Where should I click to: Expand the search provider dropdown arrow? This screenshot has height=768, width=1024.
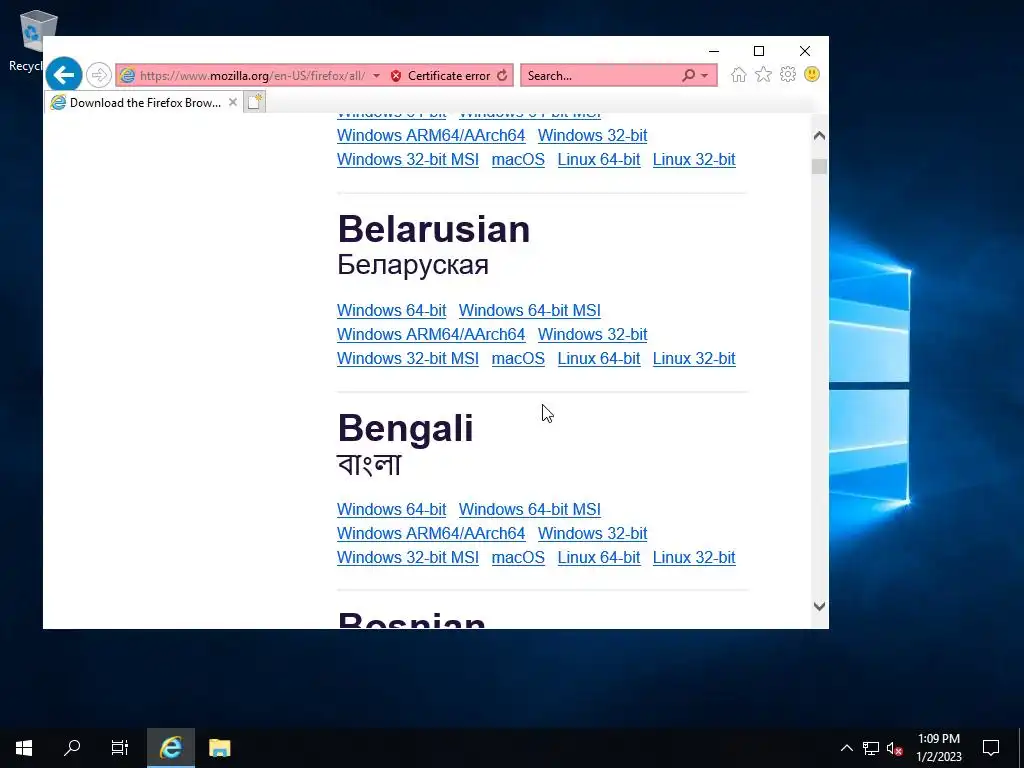[x=705, y=76]
